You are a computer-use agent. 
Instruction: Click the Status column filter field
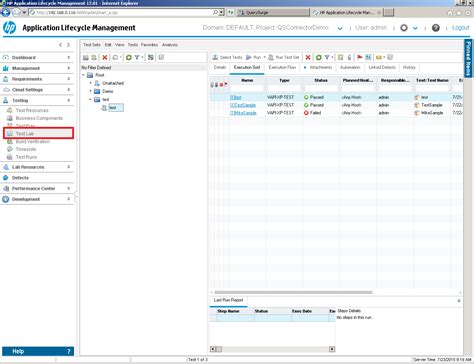tap(321, 88)
